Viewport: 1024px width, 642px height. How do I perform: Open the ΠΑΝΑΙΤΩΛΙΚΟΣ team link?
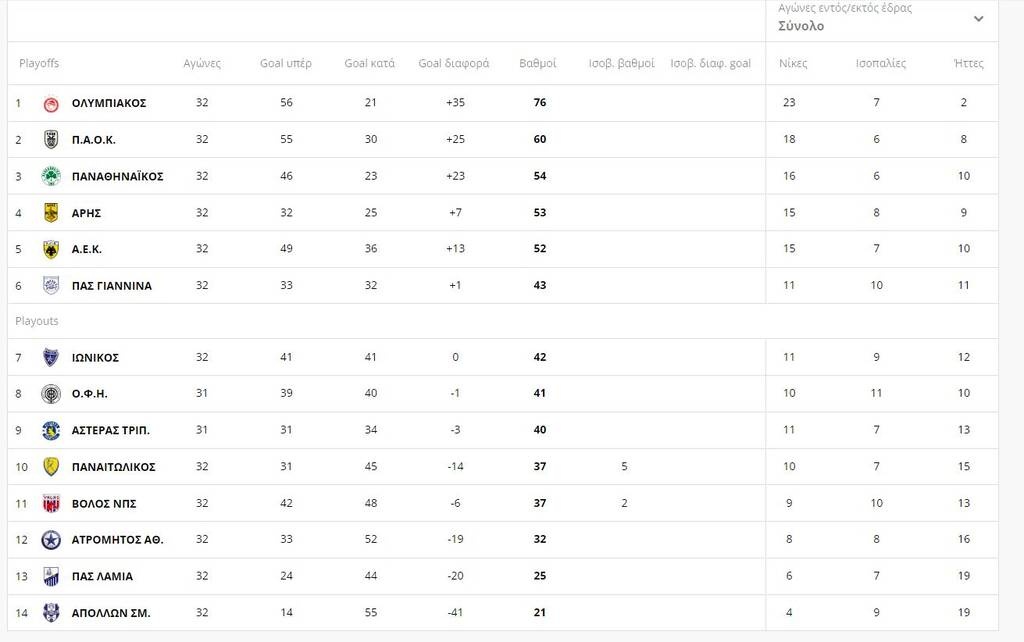[114, 467]
